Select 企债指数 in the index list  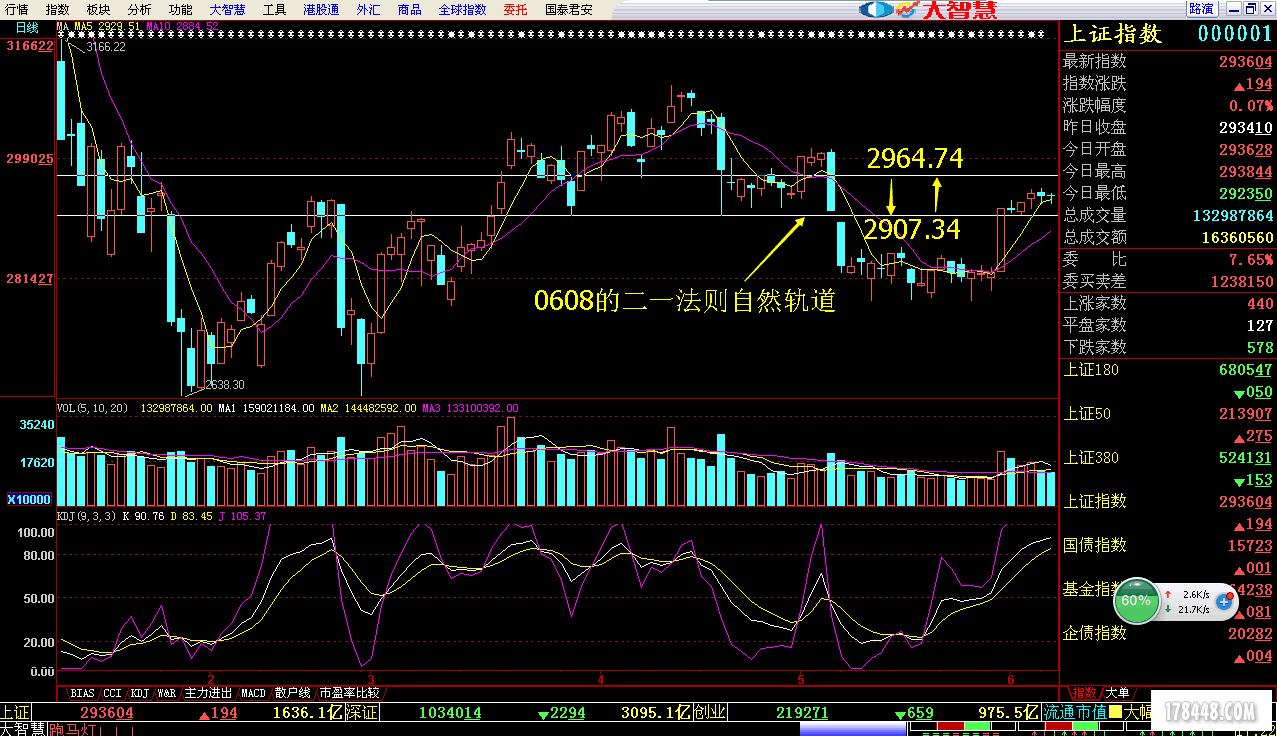[1094, 633]
